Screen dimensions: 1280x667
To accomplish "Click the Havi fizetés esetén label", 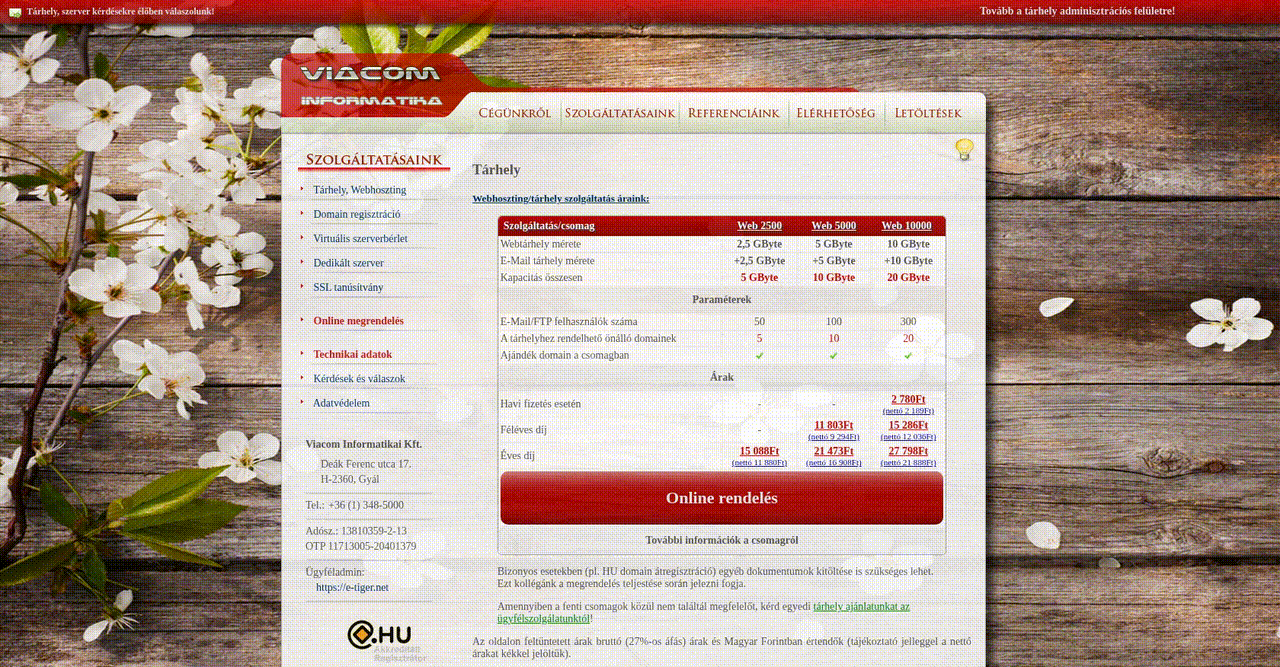I will click(x=540, y=404).
